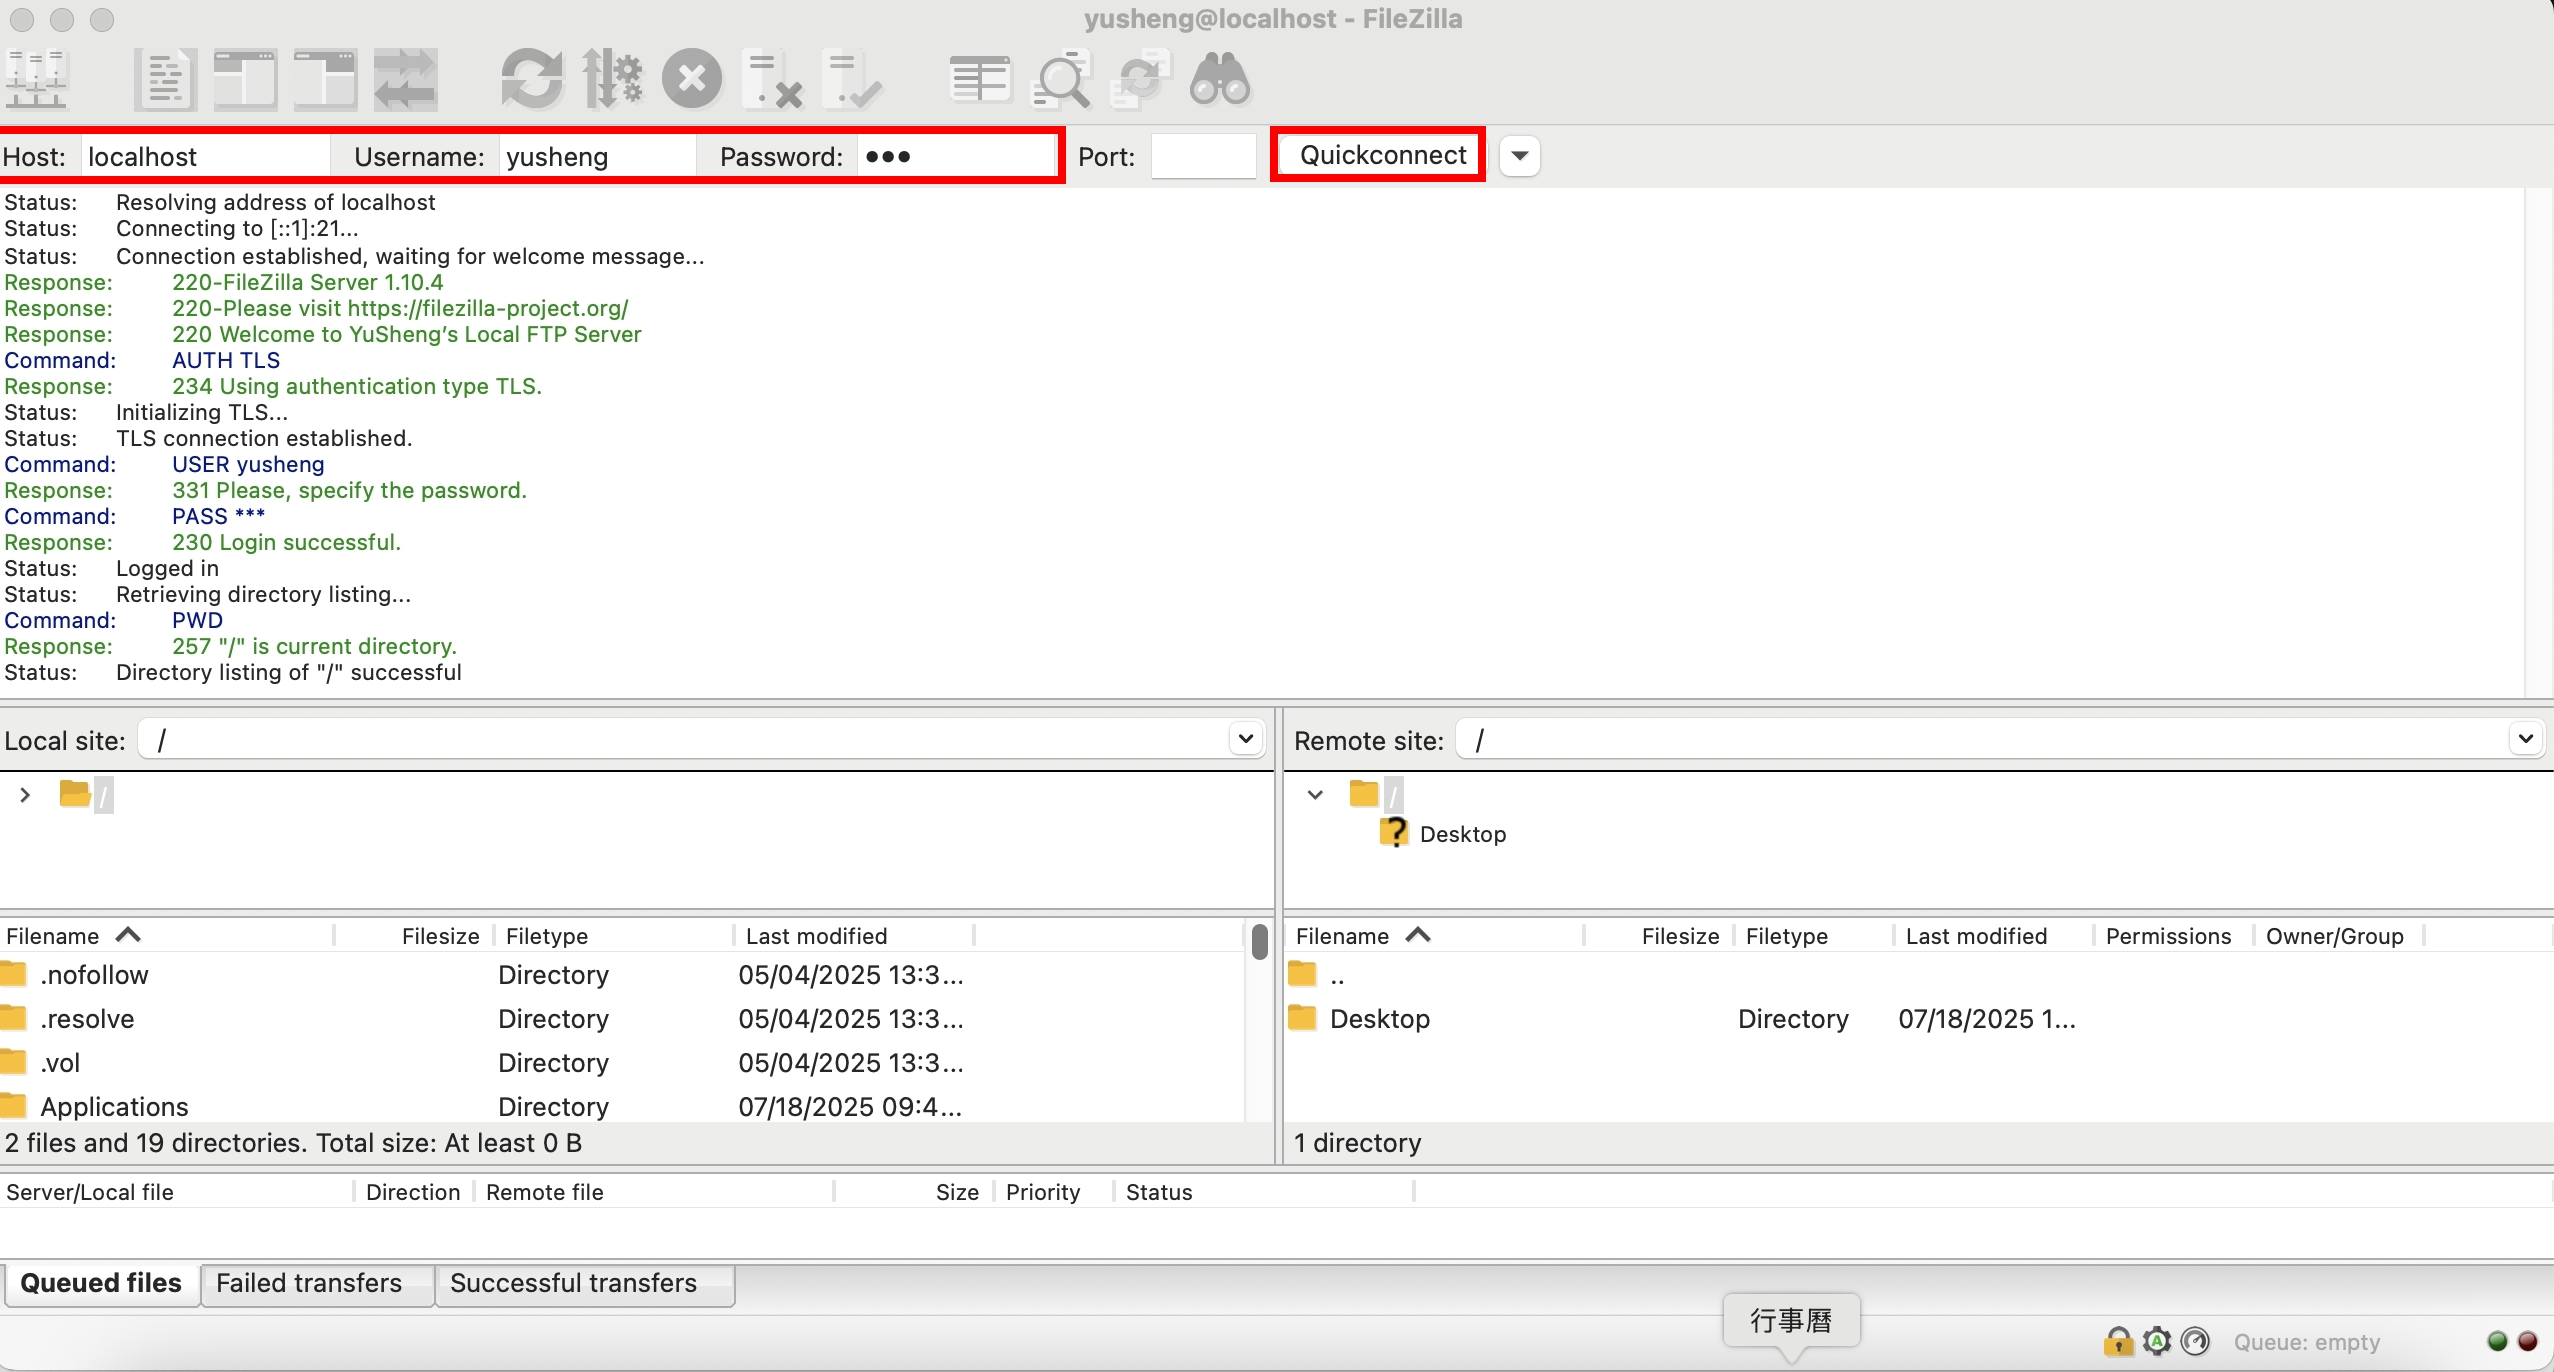The height and width of the screenshot is (1372, 2554).
Task: Toggle directory comparison icon
Action: [x=1060, y=79]
